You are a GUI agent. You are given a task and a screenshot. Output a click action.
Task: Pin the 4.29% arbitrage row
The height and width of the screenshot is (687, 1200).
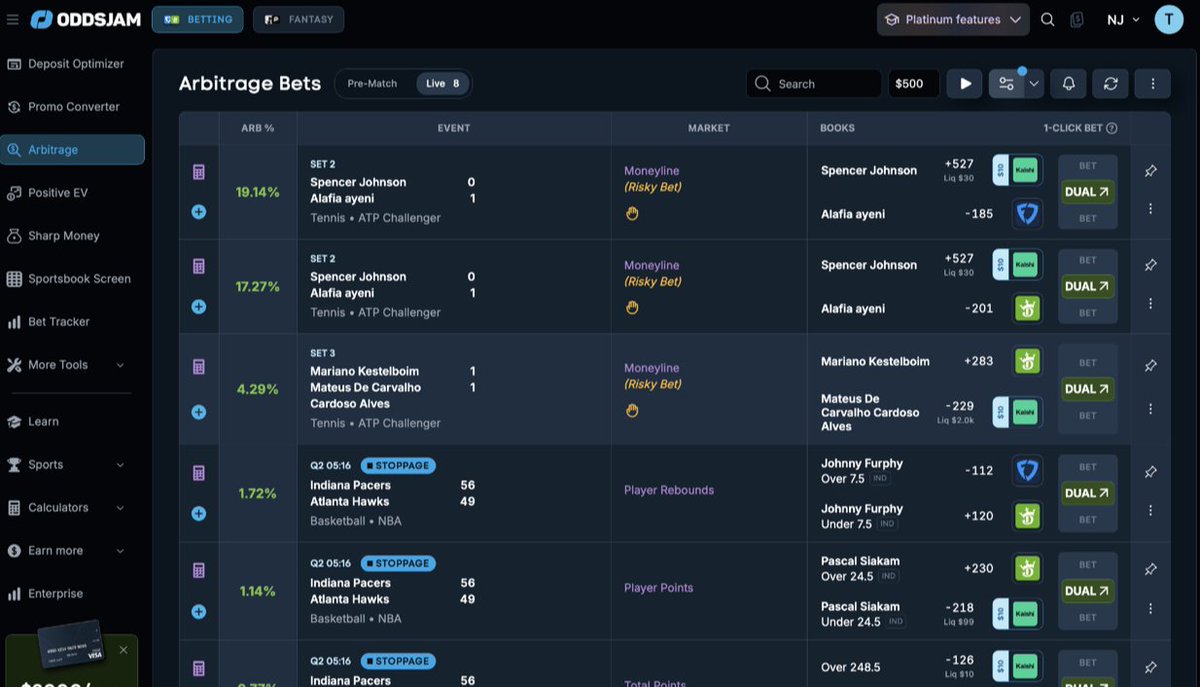(x=1151, y=366)
